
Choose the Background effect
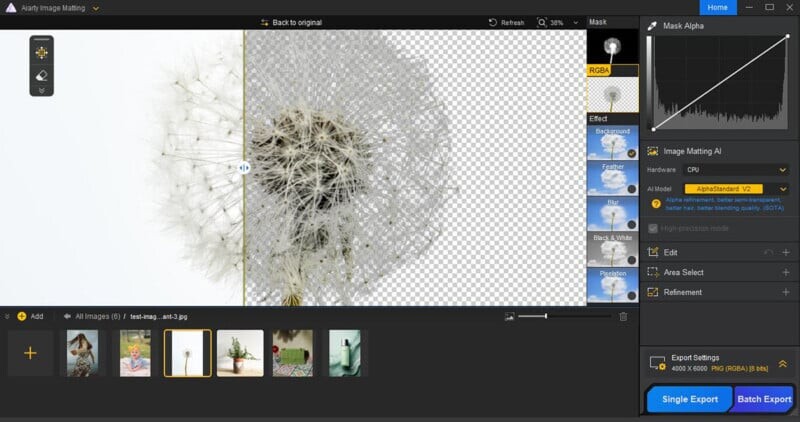[612, 142]
